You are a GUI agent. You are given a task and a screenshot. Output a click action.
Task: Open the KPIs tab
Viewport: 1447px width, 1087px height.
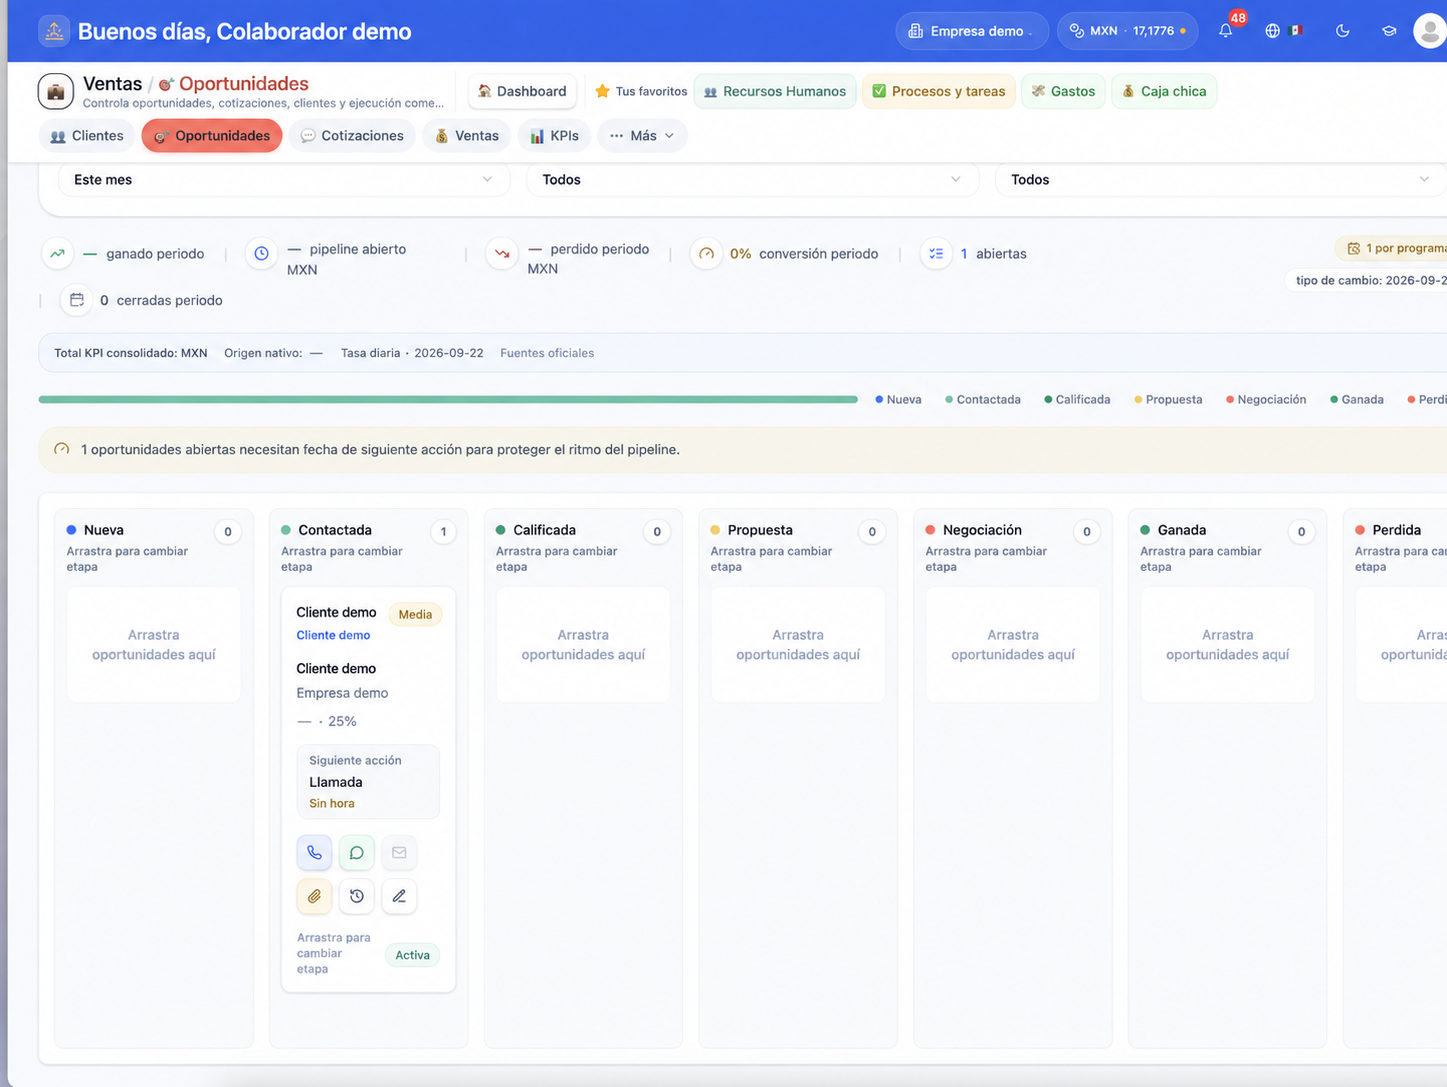pos(554,136)
